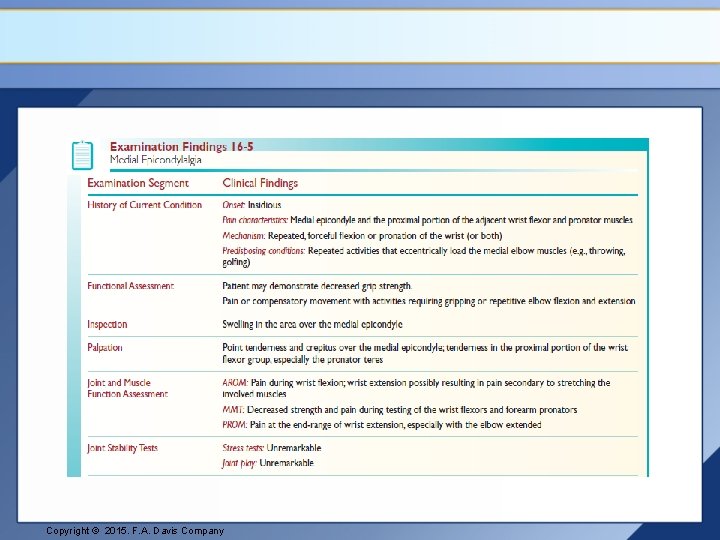The height and width of the screenshot is (540, 720).
Task: Click the clipboard icon beside Examination Findings
Action: [82, 155]
